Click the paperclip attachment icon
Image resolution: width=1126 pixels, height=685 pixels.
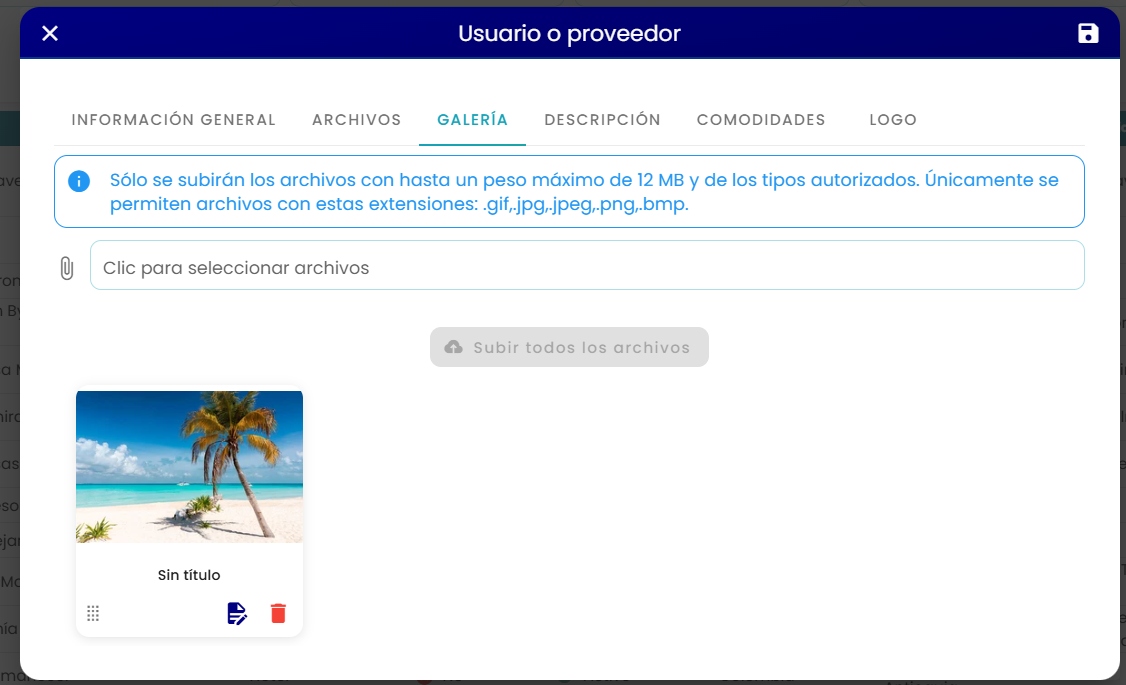click(67, 268)
